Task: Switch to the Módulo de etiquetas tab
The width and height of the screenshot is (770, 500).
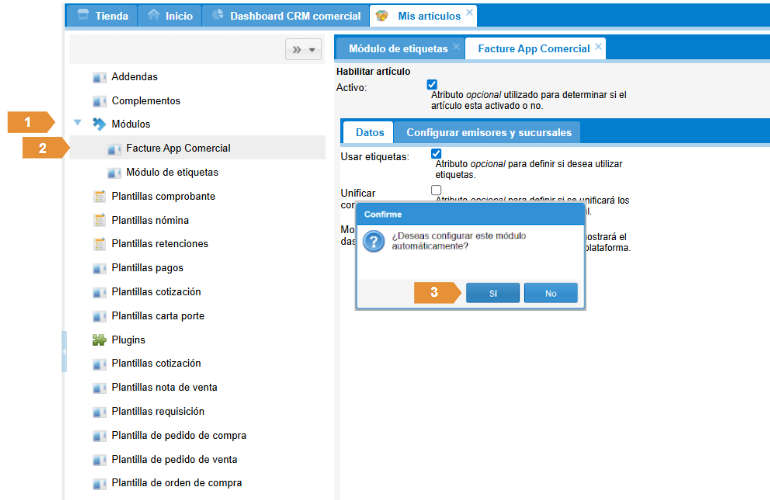Action: tap(398, 49)
